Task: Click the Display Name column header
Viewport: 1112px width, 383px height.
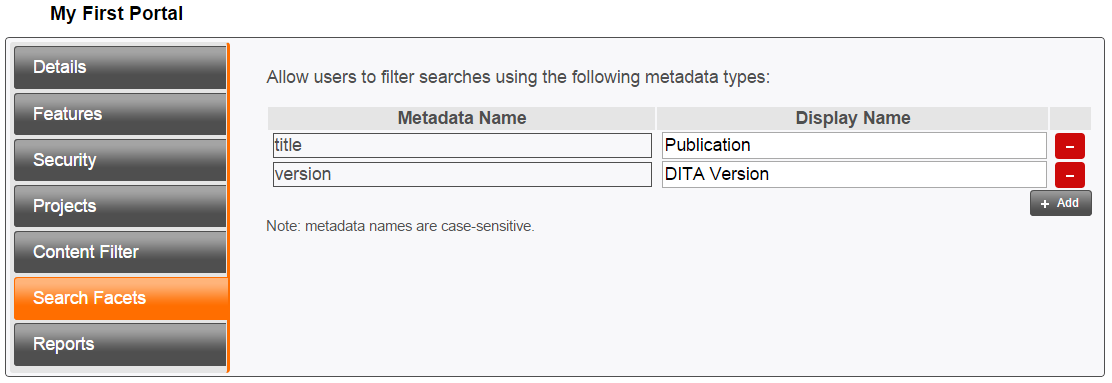Action: click(x=853, y=118)
